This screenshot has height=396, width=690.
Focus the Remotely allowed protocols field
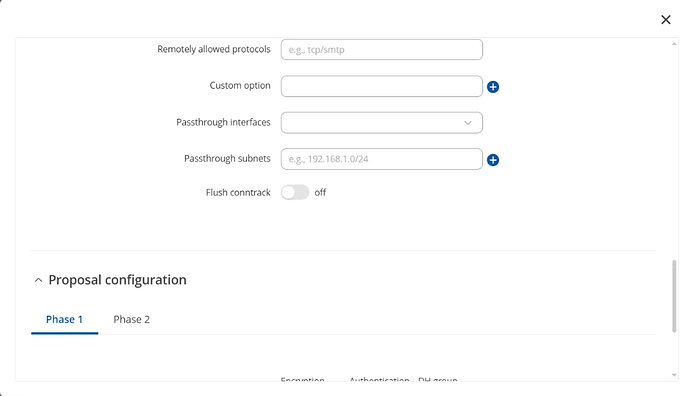[382, 50]
